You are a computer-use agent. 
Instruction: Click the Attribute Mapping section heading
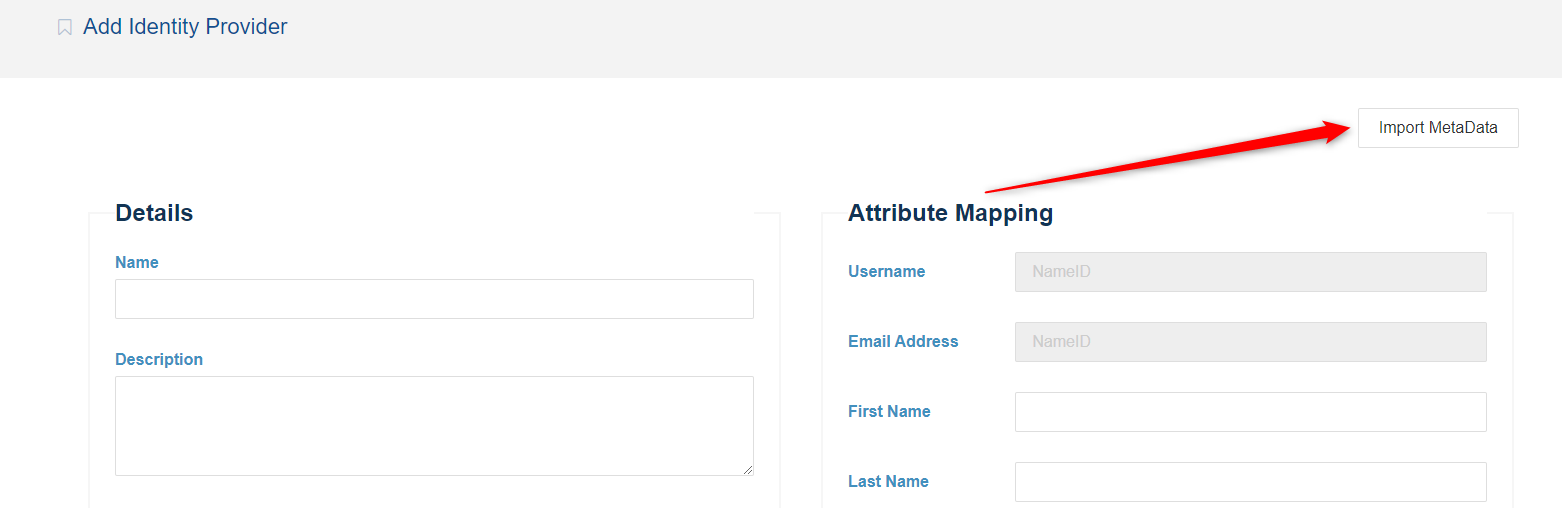(950, 213)
